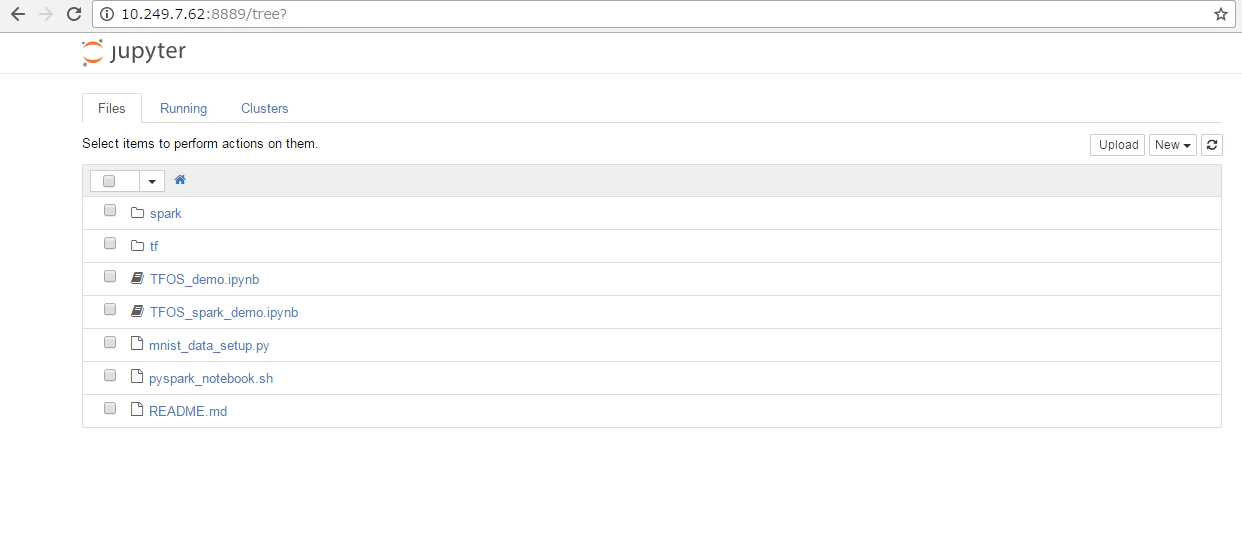Image resolution: width=1242 pixels, height=549 pixels.
Task: Check the box next to spark folder
Action: click(110, 211)
